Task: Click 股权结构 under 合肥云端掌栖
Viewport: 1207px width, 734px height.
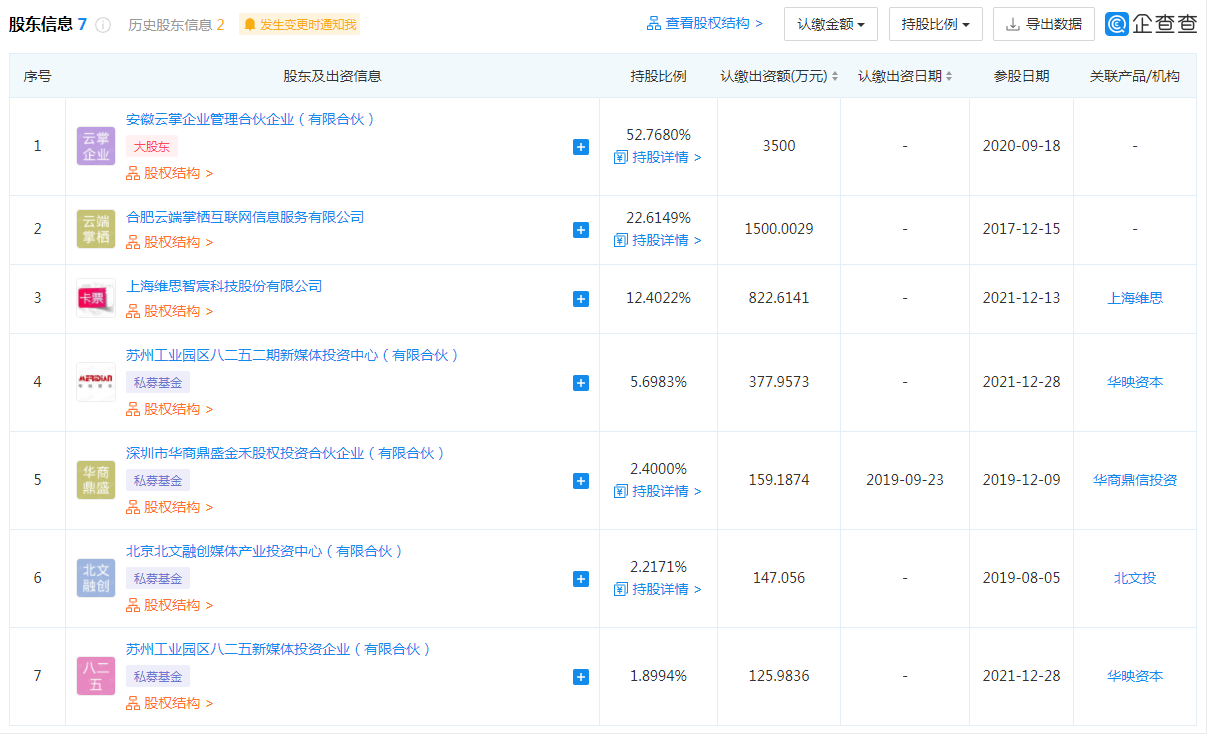Action: (170, 242)
